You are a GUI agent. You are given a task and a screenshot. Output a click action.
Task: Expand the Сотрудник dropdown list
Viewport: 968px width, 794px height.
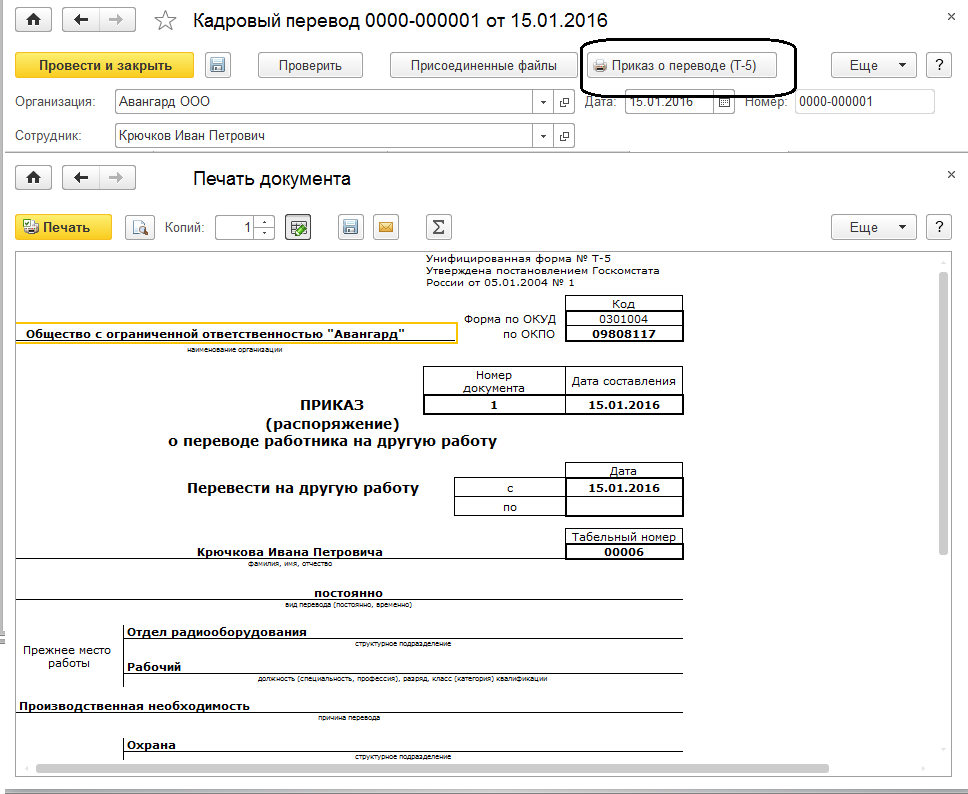[544, 135]
